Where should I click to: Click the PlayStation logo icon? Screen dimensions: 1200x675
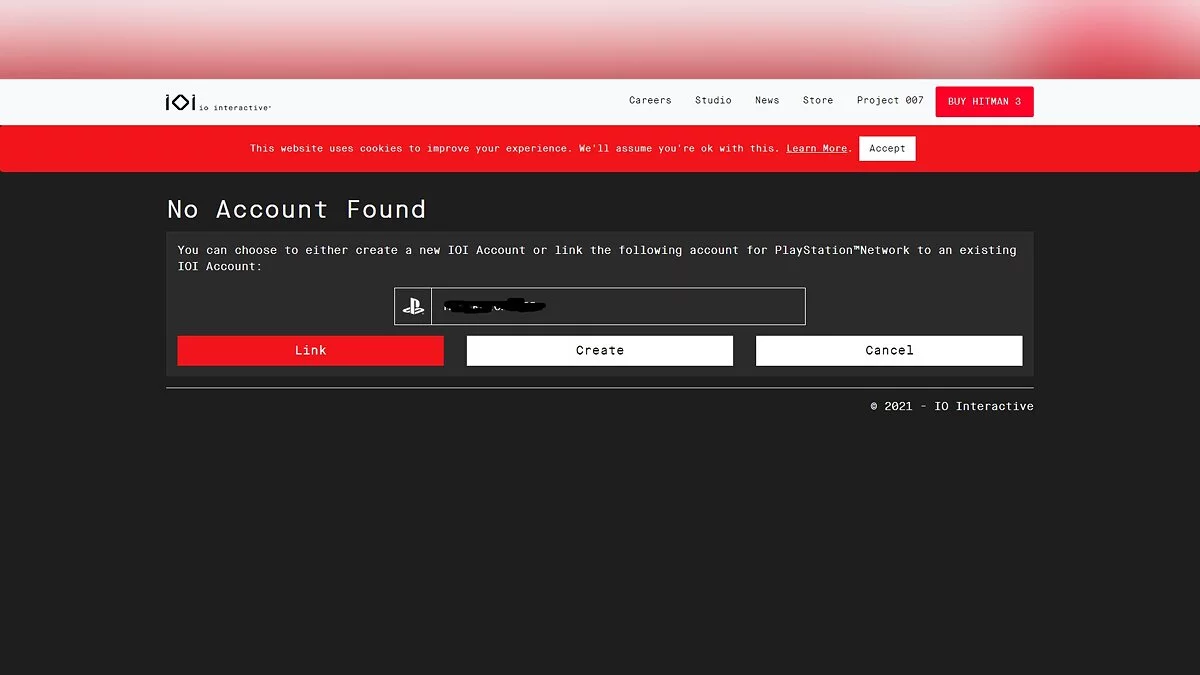tap(413, 307)
